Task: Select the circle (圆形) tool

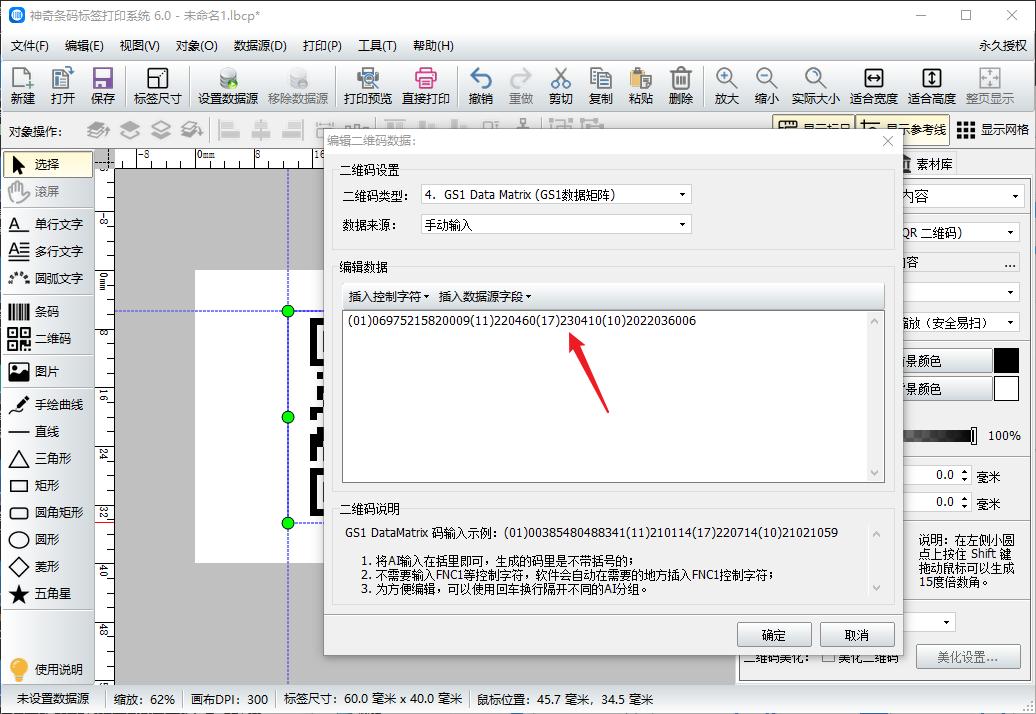Action: [48, 540]
